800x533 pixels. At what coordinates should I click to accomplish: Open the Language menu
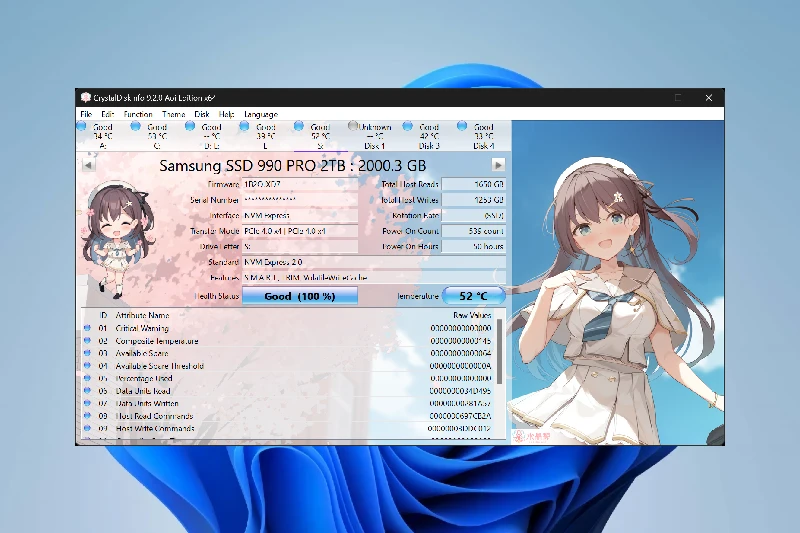261,114
